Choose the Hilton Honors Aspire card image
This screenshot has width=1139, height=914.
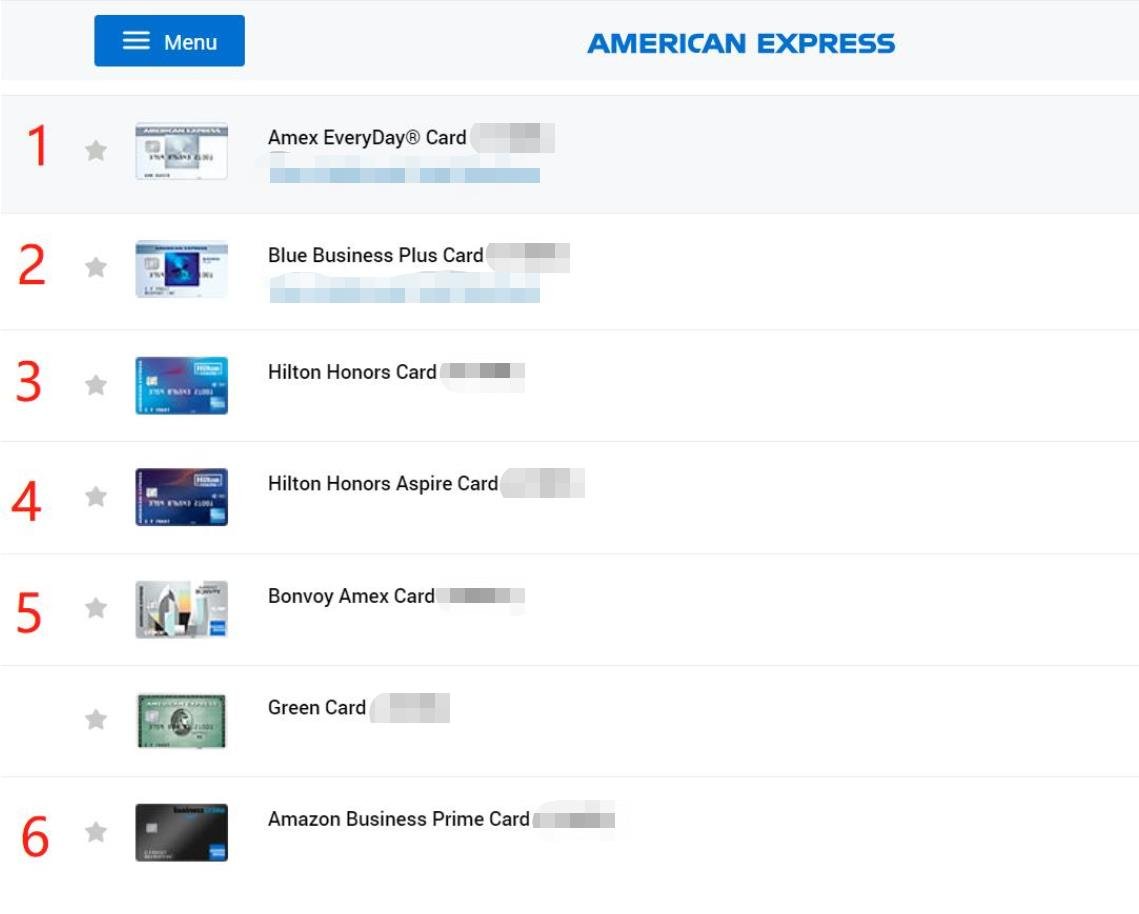pos(182,497)
